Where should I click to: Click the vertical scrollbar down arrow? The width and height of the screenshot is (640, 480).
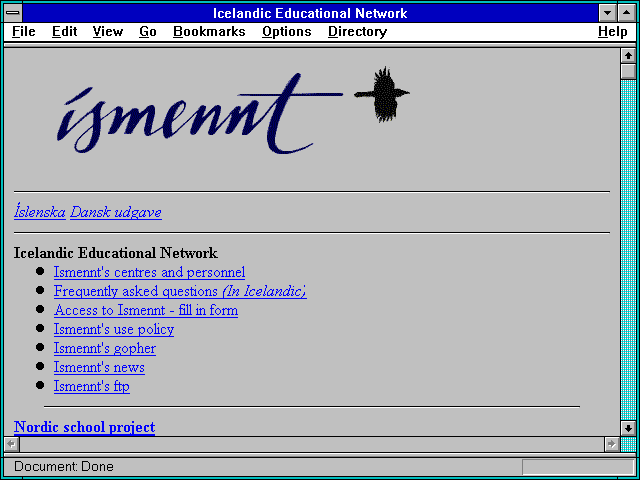click(x=628, y=428)
